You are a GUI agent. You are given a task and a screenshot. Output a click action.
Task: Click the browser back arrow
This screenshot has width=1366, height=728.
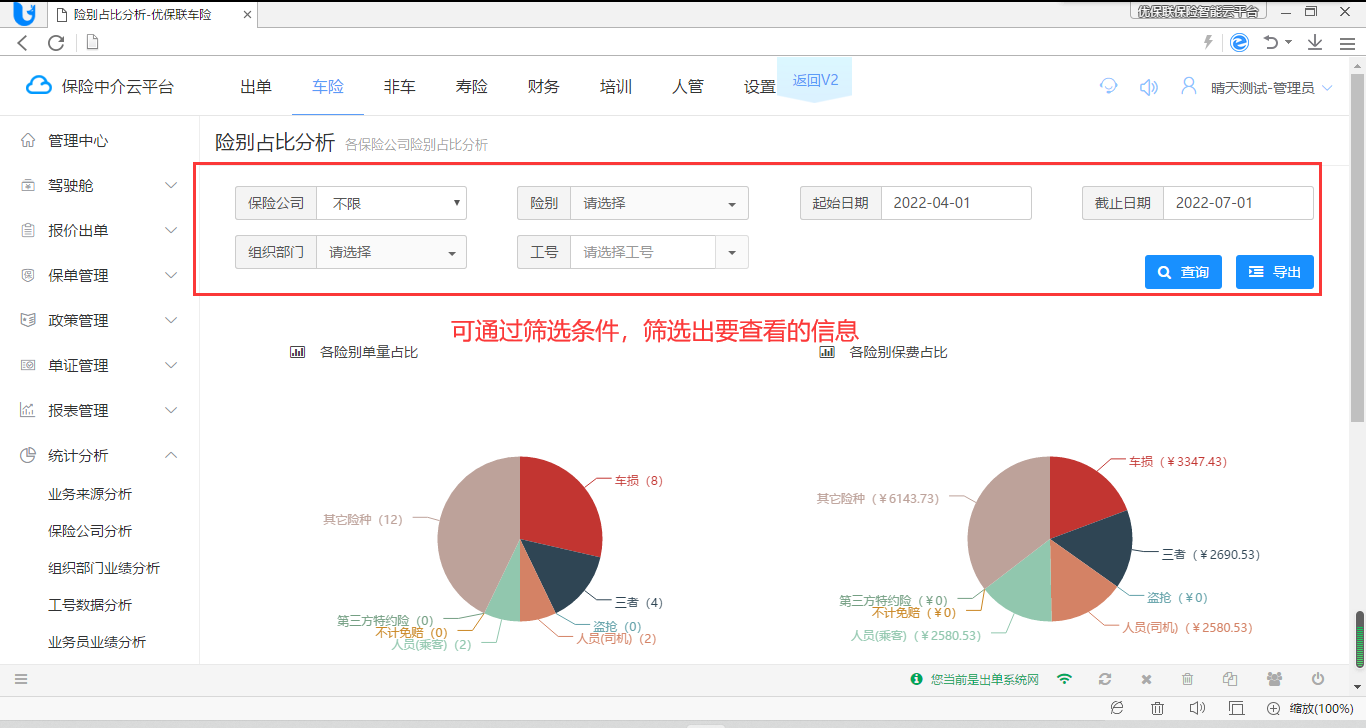pos(23,42)
